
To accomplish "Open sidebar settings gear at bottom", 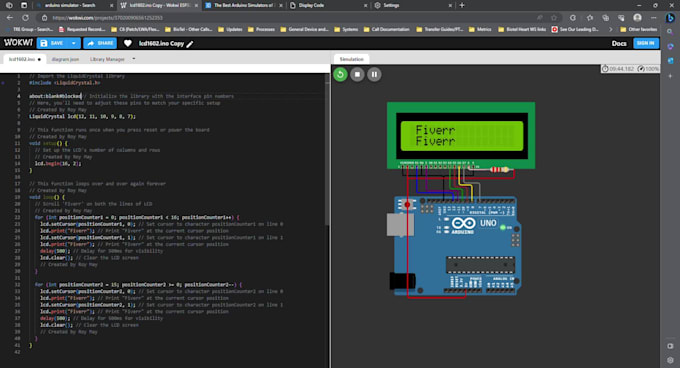I will click(x=670, y=360).
